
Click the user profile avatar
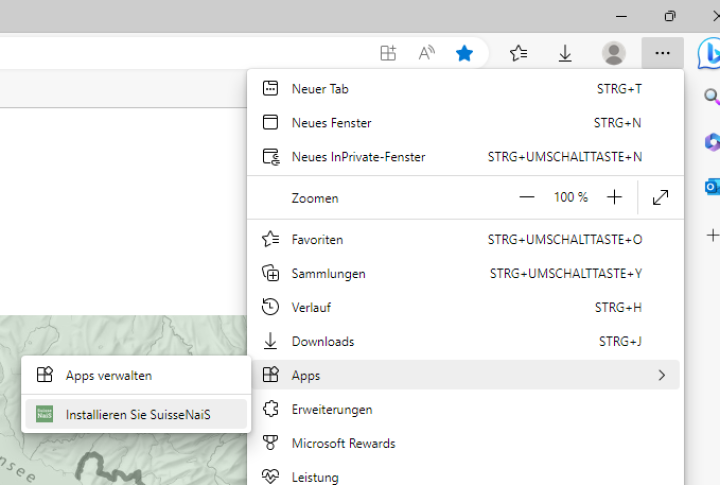pyautogui.click(x=614, y=53)
